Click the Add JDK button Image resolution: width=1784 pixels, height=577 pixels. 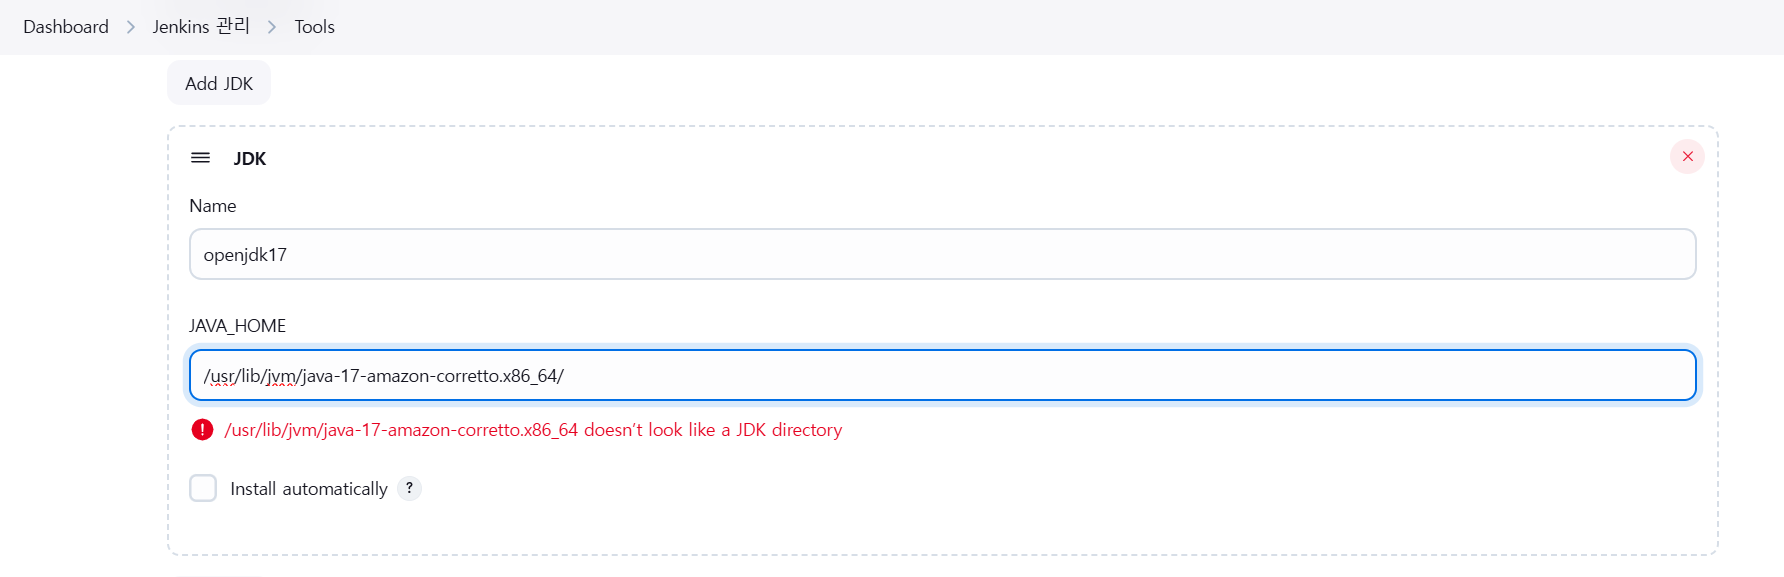219,83
